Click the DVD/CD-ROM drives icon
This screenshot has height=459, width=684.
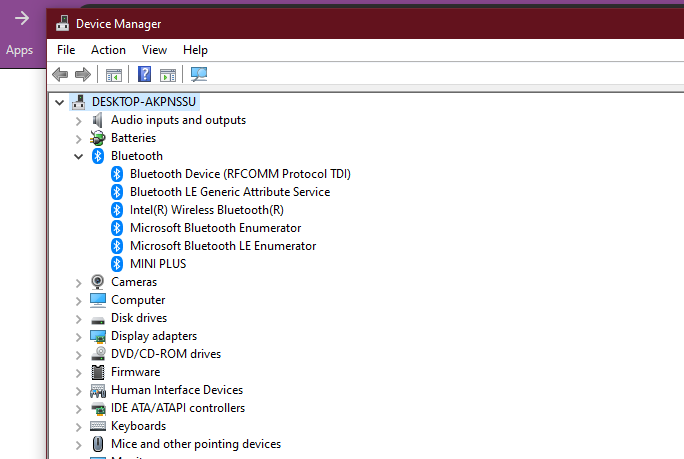(98, 354)
